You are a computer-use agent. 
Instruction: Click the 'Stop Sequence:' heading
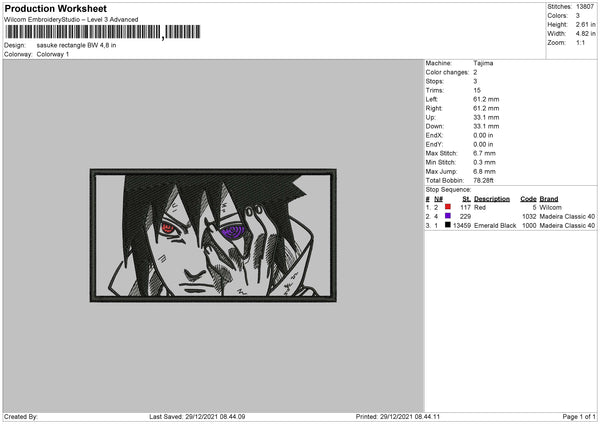(x=448, y=189)
